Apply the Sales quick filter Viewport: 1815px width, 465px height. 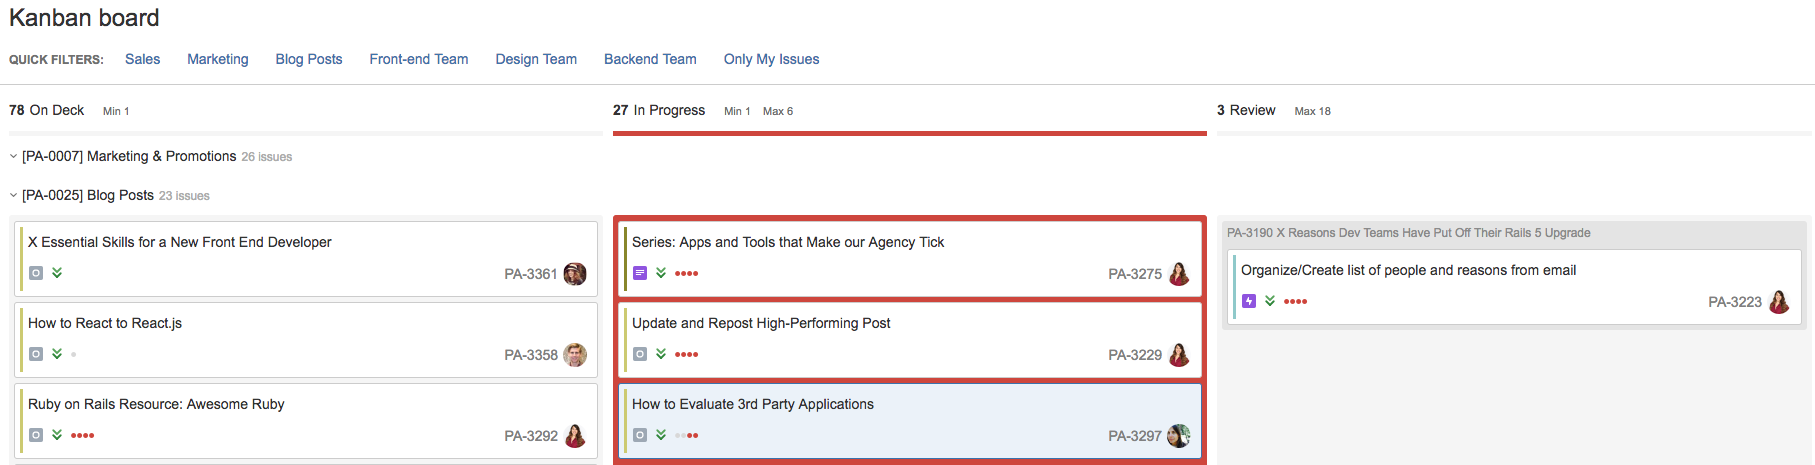(x=142, y=59)
